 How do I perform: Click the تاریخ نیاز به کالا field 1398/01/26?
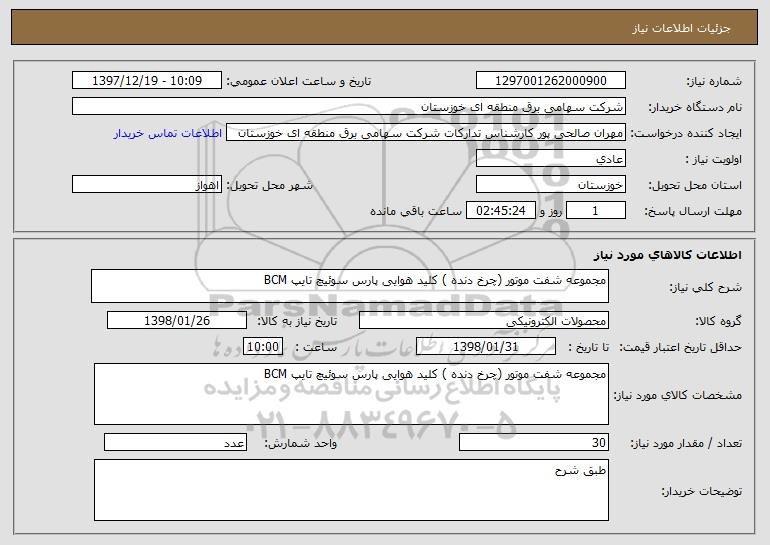point(177,321)
